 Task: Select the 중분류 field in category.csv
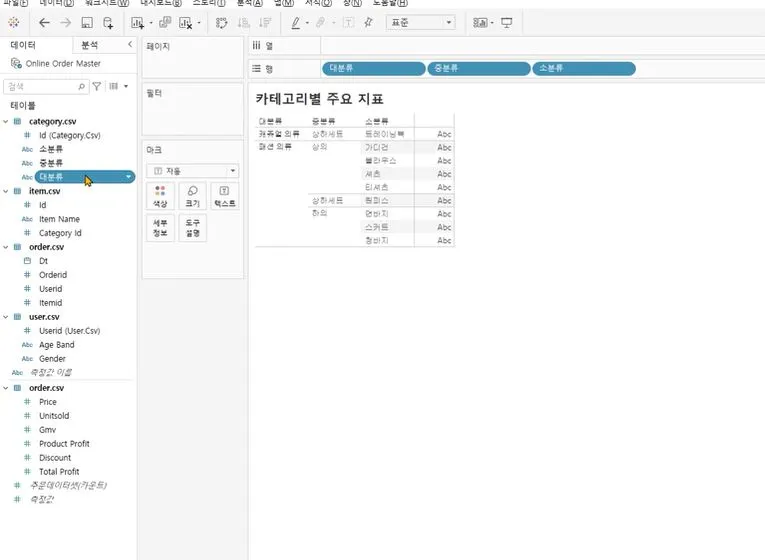pyautogui.click(x=51, y=163)
